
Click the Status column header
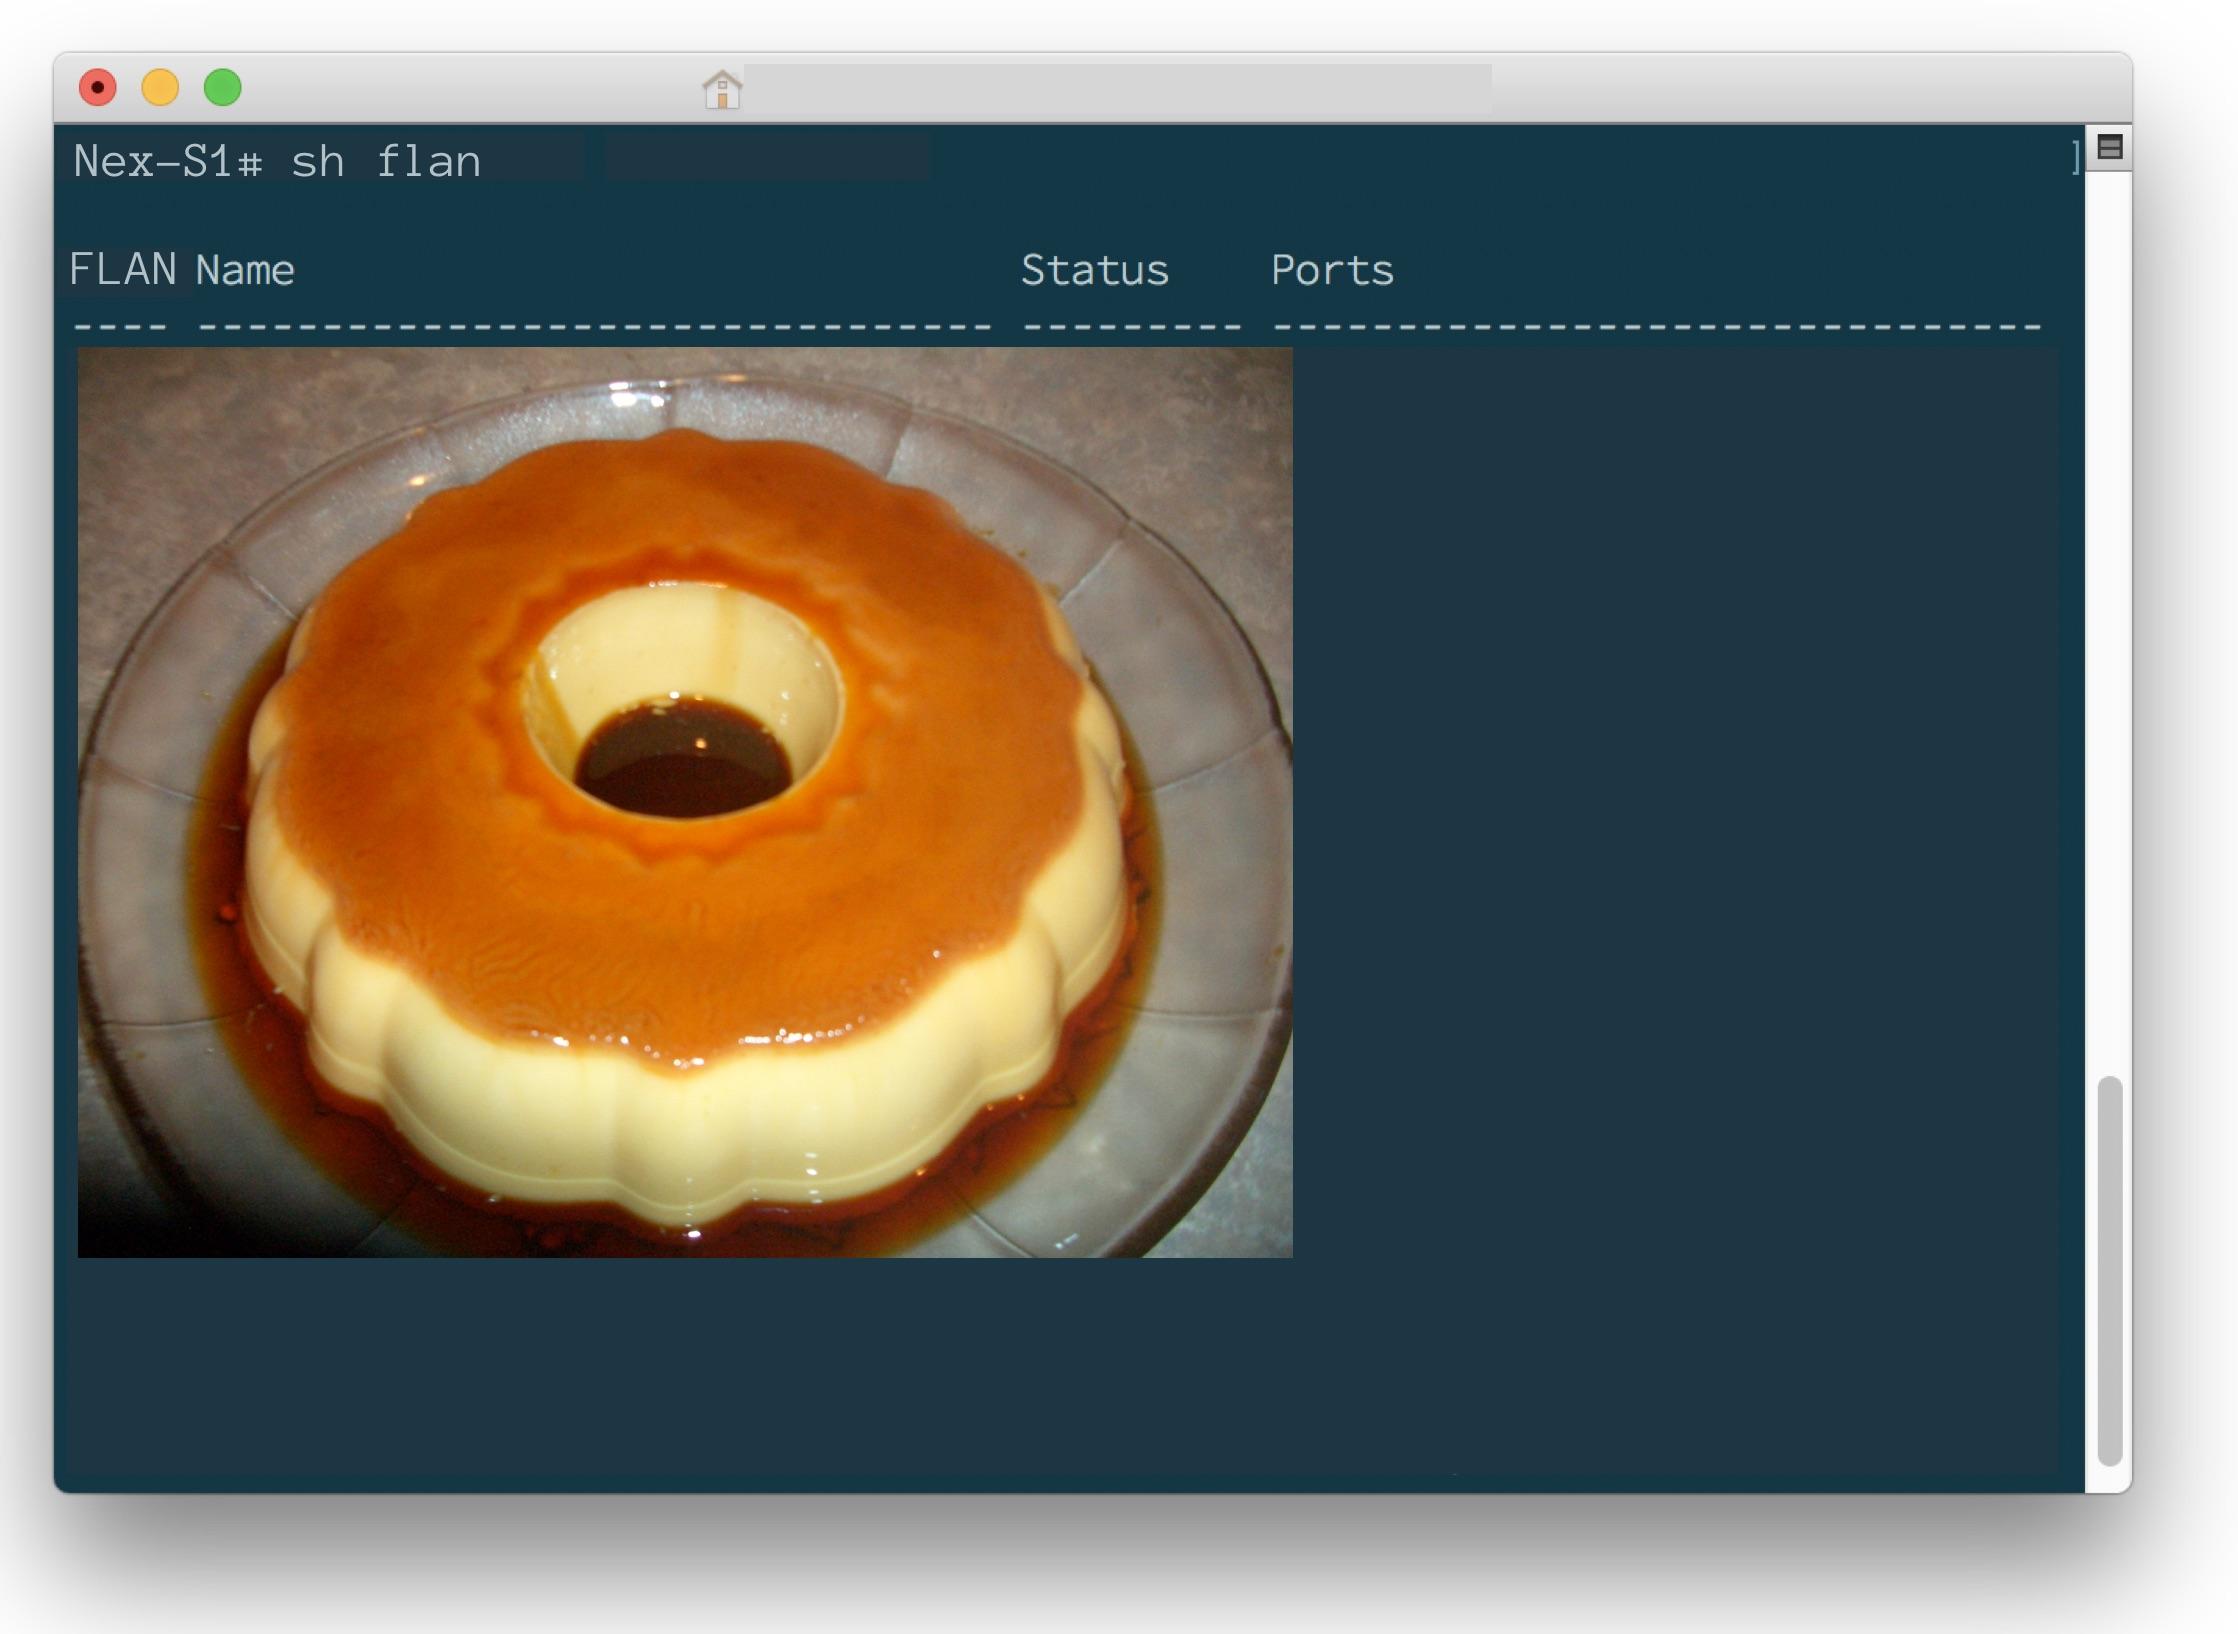[1094, 269]
